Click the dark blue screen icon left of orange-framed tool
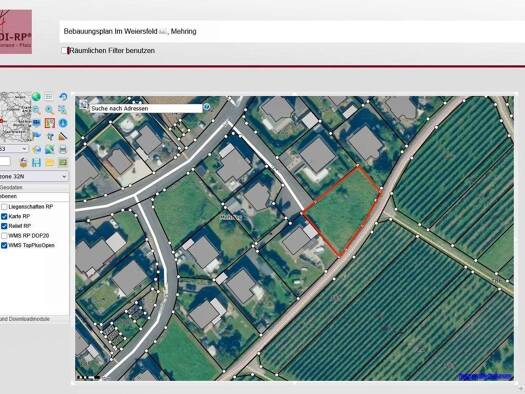Viewport: 525px width, 394px height. pyautogui.click(x=36, y=123)
